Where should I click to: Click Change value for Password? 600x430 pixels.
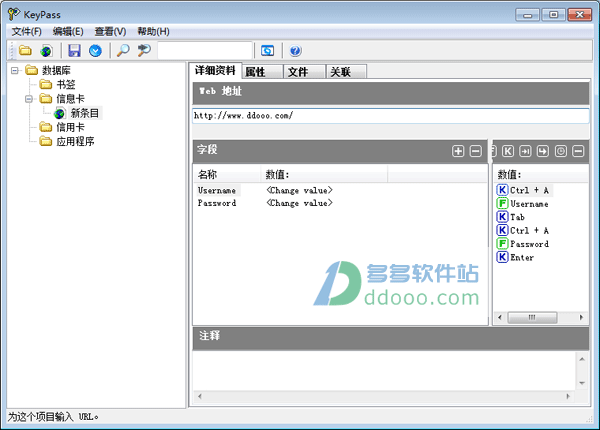click(x=299, y=203)
